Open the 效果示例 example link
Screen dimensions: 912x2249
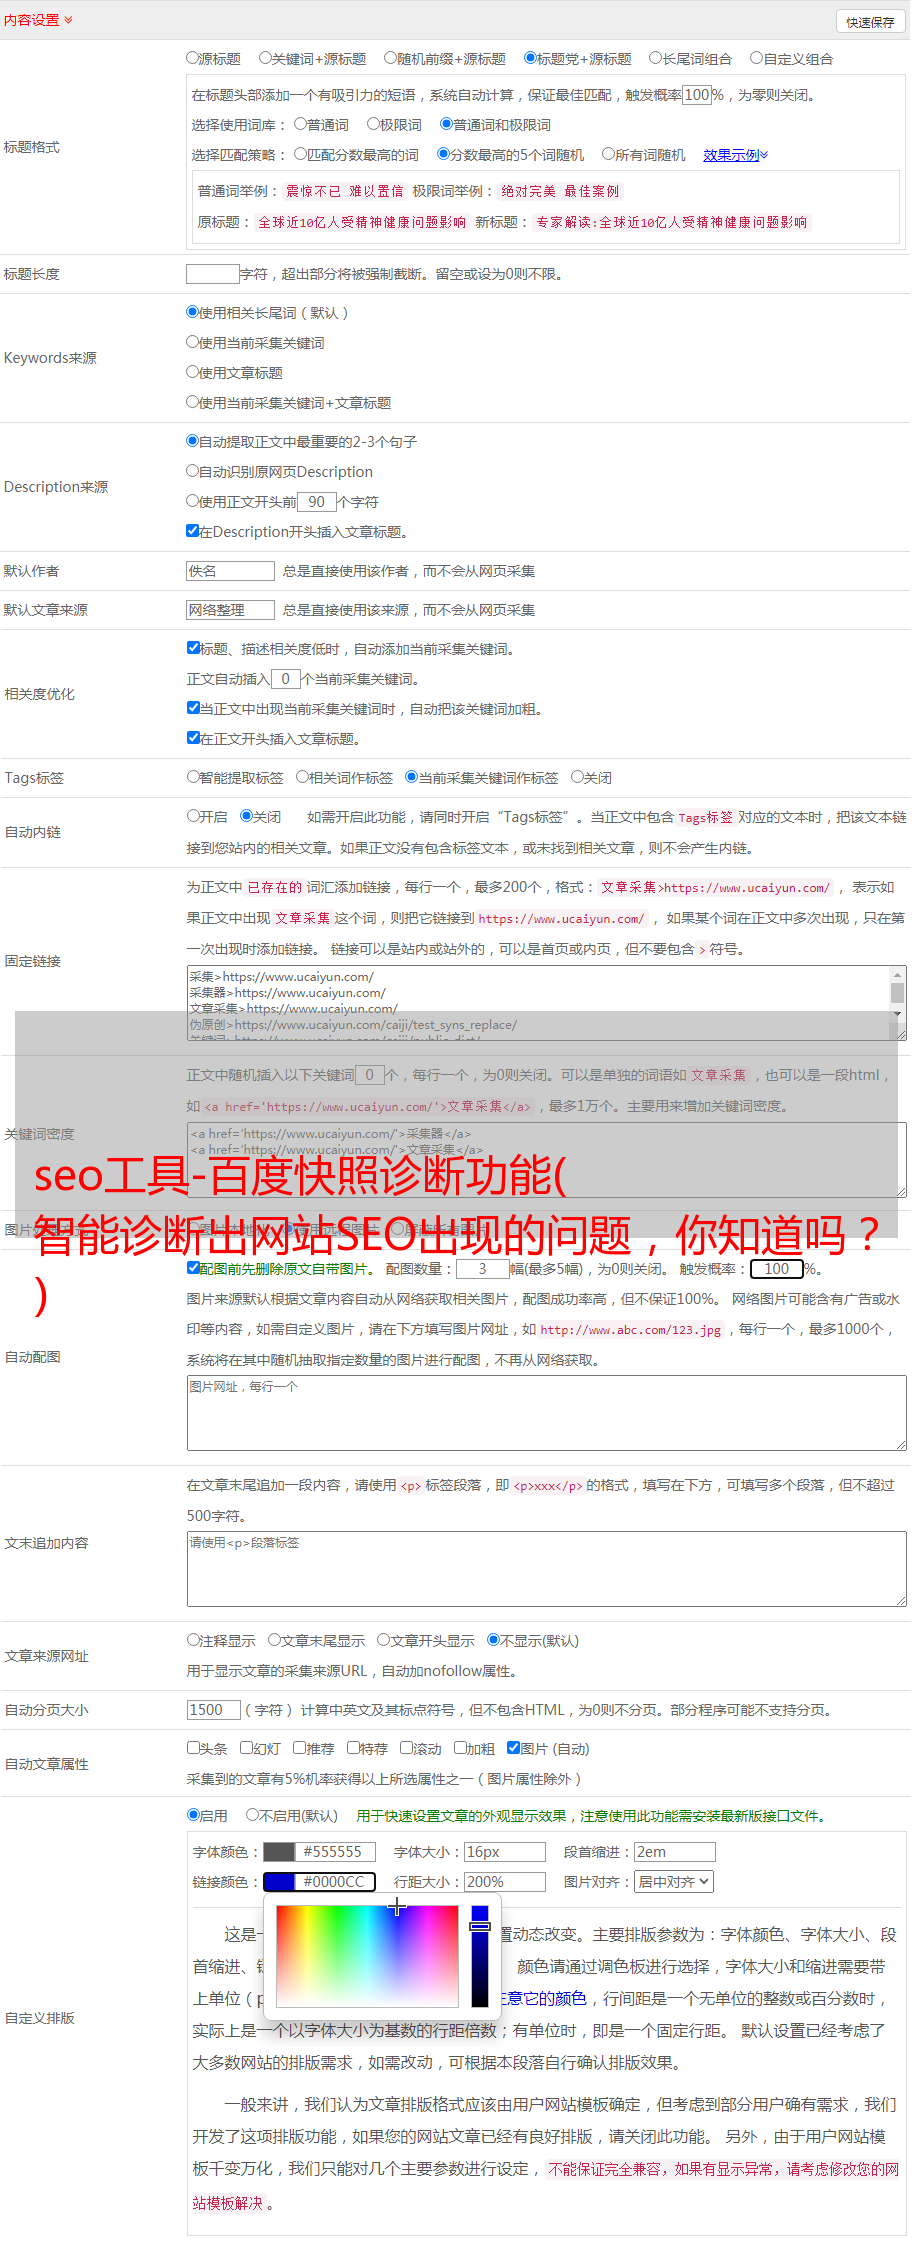[x=735, y=155]
